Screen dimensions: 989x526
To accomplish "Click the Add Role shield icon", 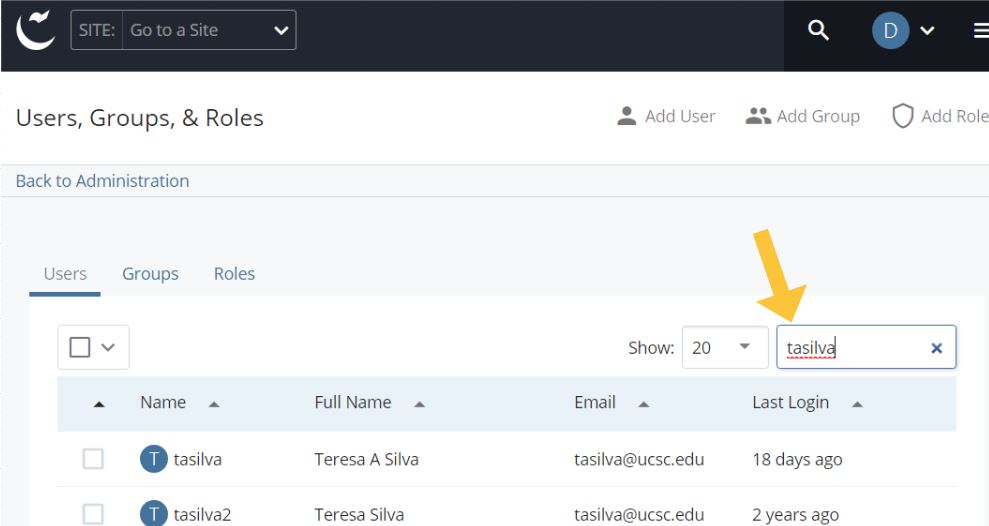I will pyautogui.click(x=903, y=116).
